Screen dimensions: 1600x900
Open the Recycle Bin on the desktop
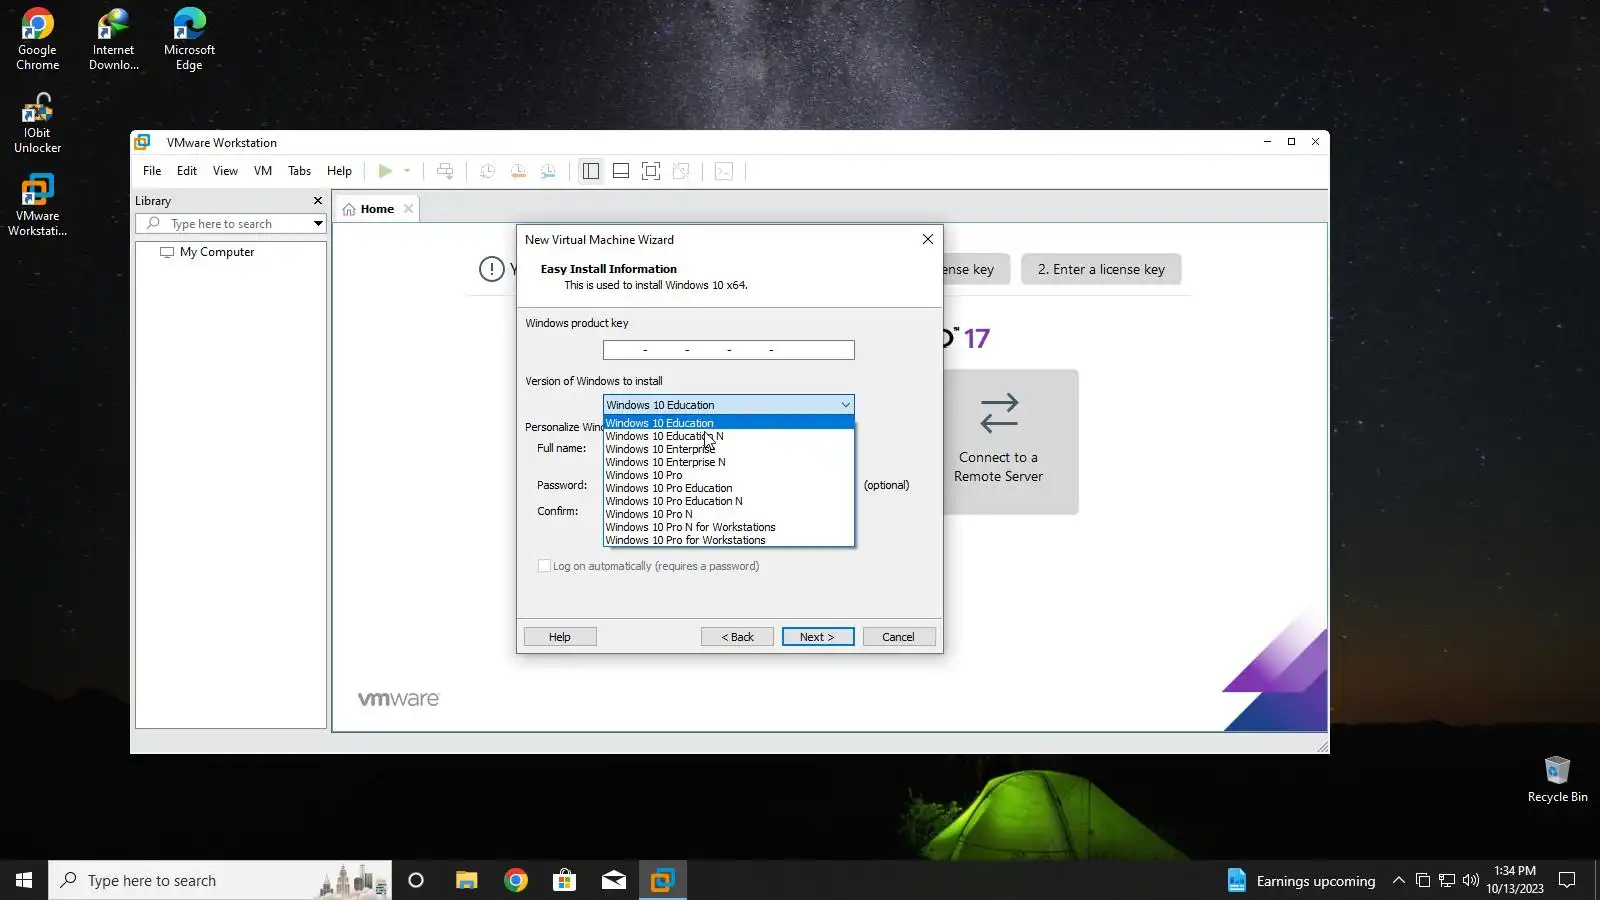tap(1557, 779)
